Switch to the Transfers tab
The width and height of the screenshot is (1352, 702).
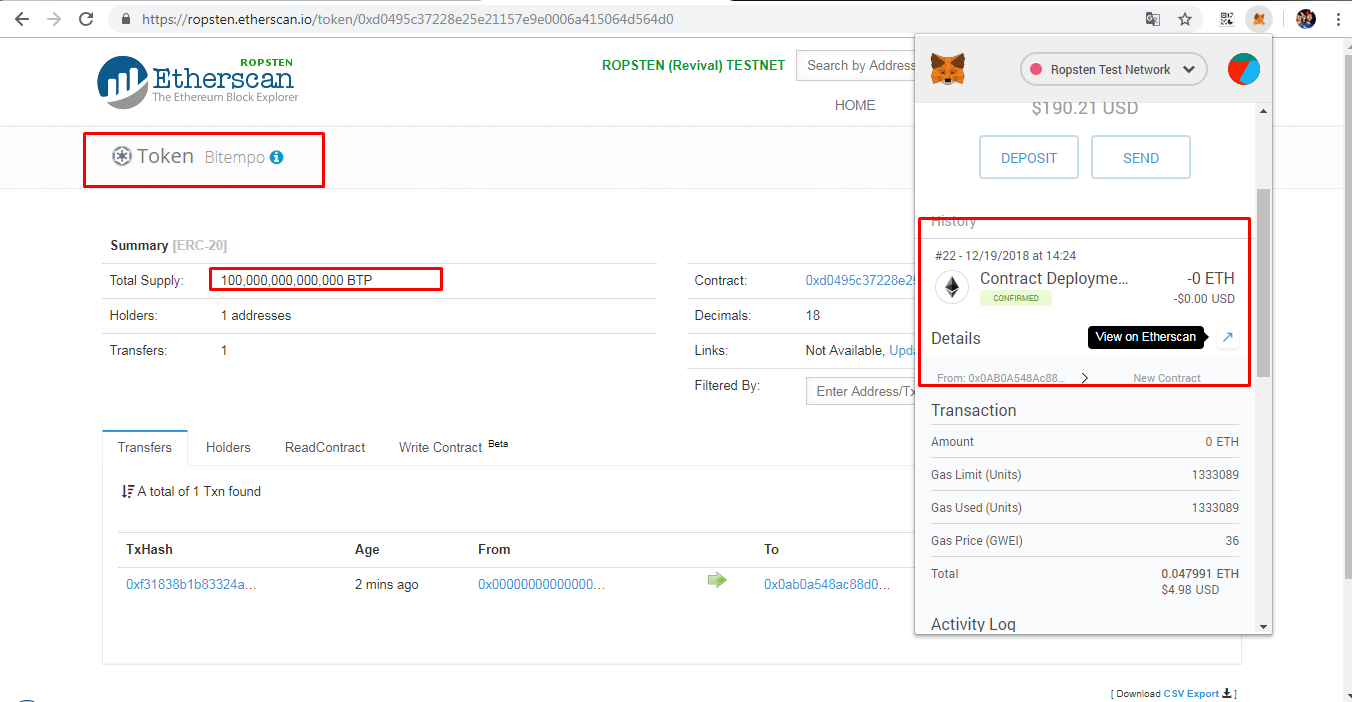pyautogui.click(x=145, y=447)
